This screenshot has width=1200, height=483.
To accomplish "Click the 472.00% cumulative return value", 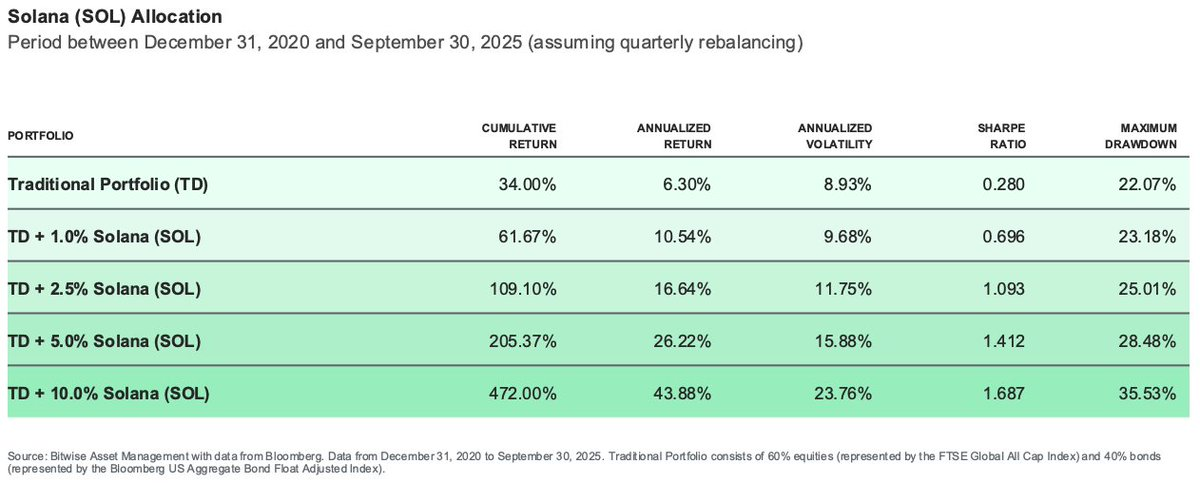I will coord(523,393).
